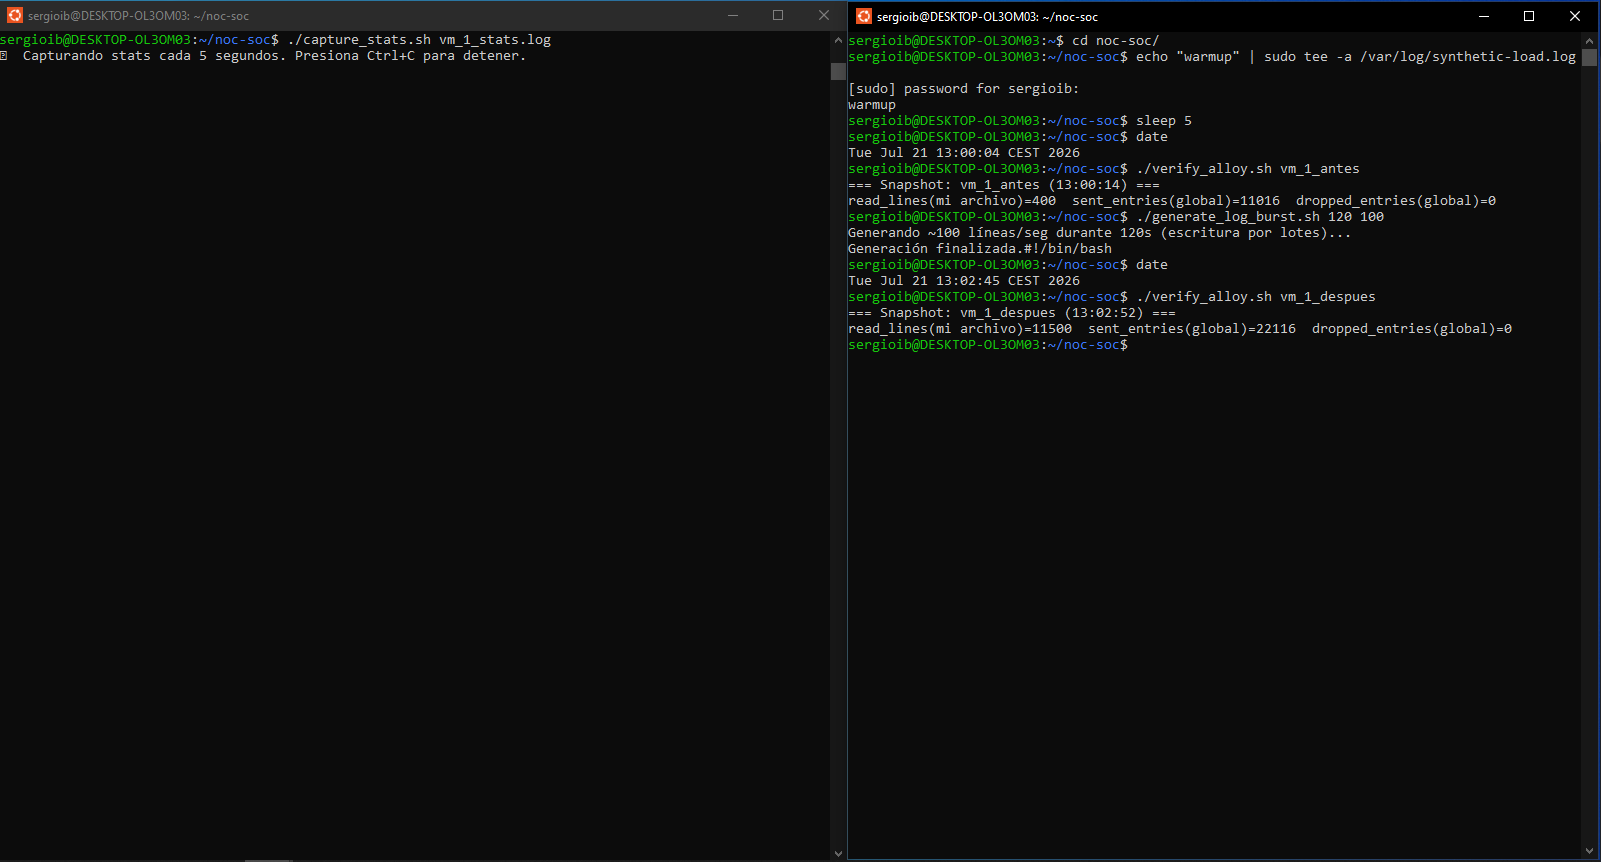Close the left terminal window
This screenshot has width=1601, height=862.
[x=824, y=15]
